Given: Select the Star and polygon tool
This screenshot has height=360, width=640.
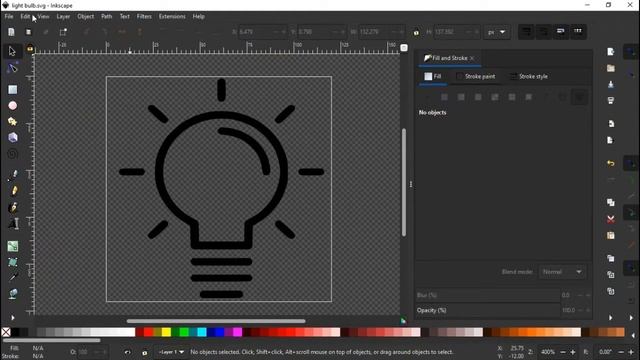Looking at the screenshot, I should 12,121.
